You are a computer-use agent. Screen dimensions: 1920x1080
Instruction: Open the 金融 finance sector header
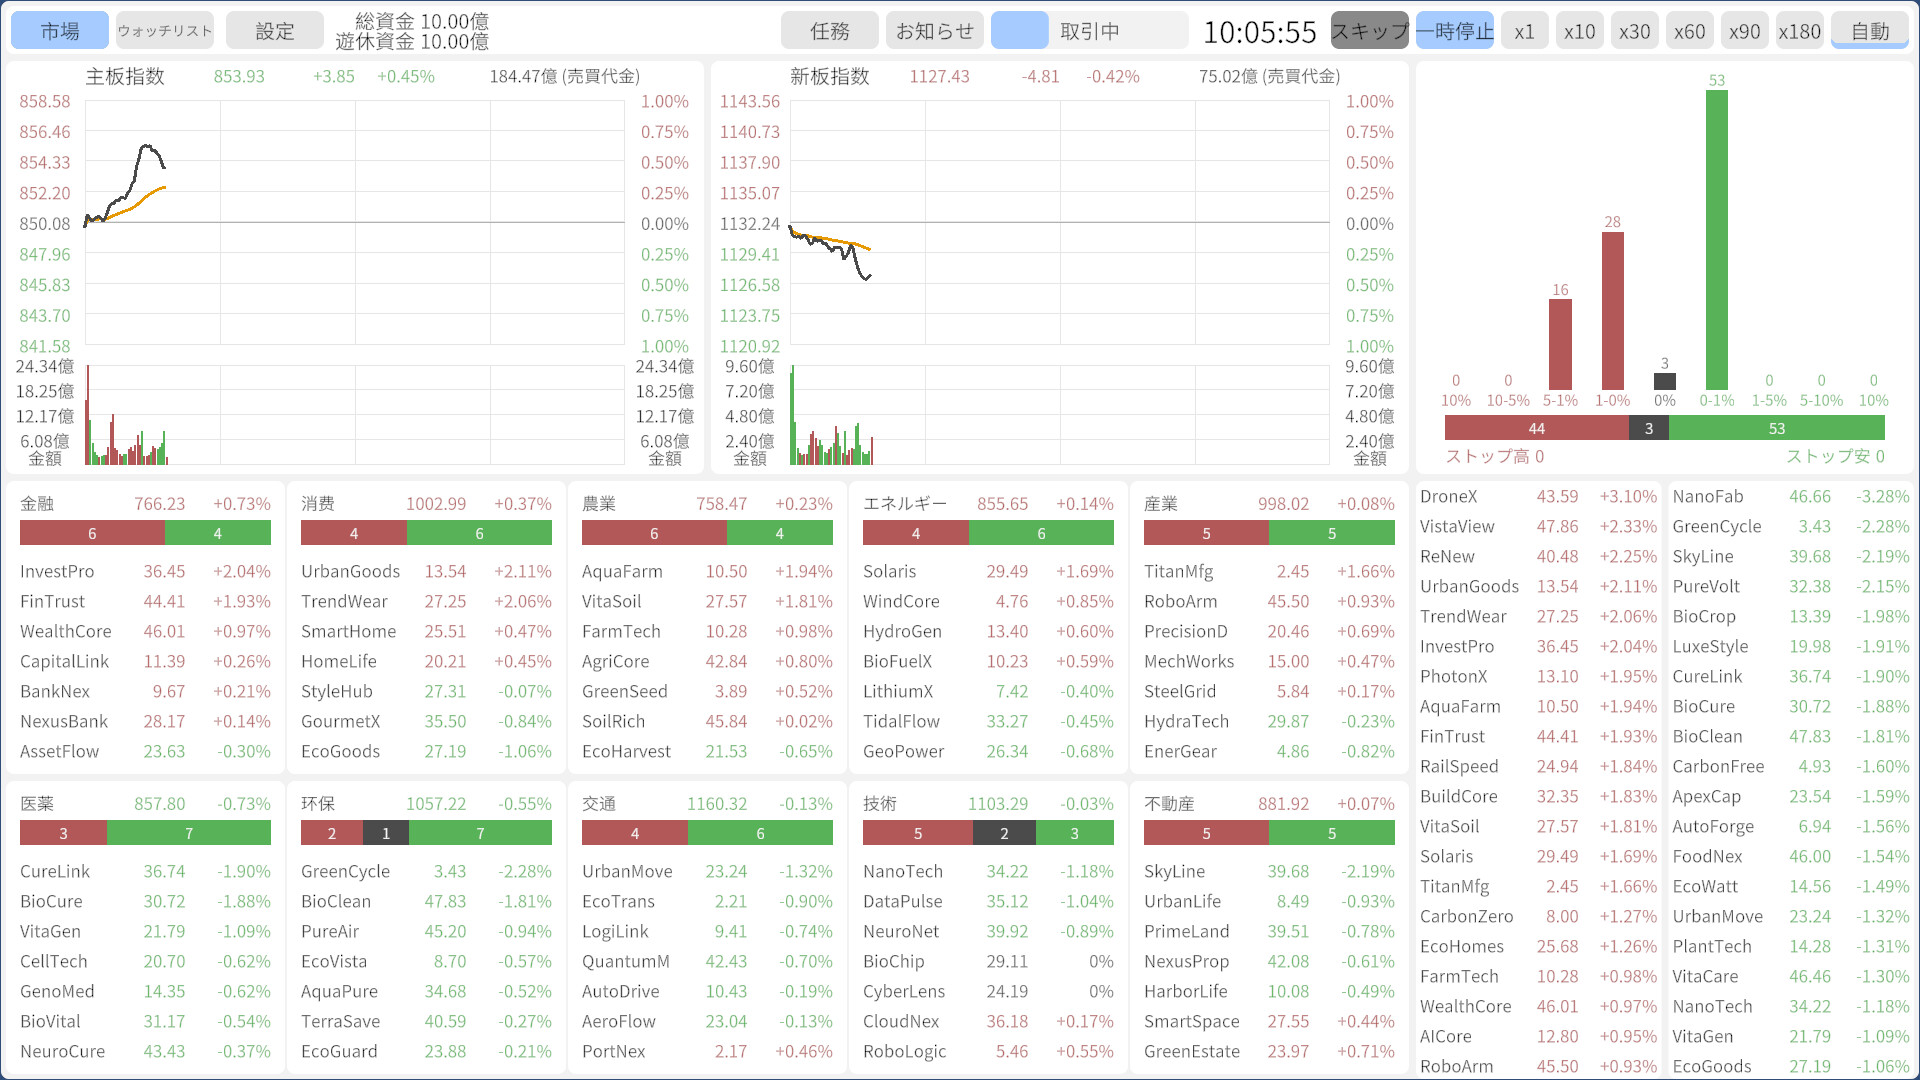click(x=38, y=504)
